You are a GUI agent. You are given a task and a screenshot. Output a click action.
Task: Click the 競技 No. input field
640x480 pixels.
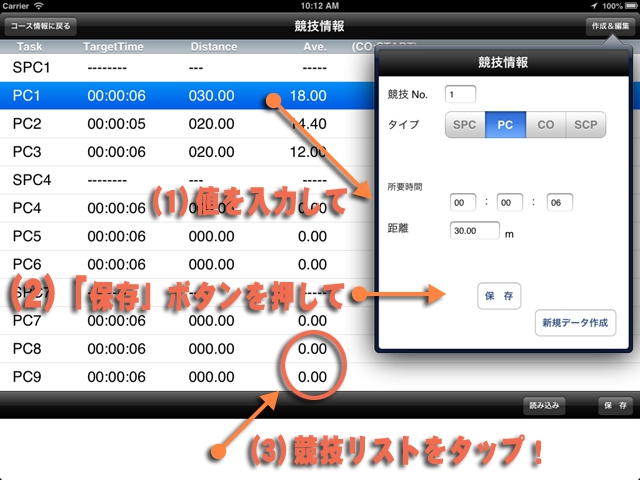pos(461,94)
